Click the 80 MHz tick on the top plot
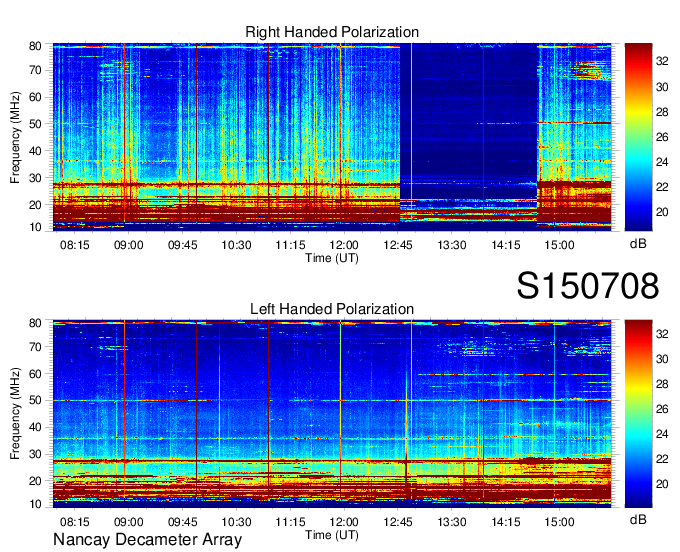The width and height of the screenshot is (680, 552). 35,46
